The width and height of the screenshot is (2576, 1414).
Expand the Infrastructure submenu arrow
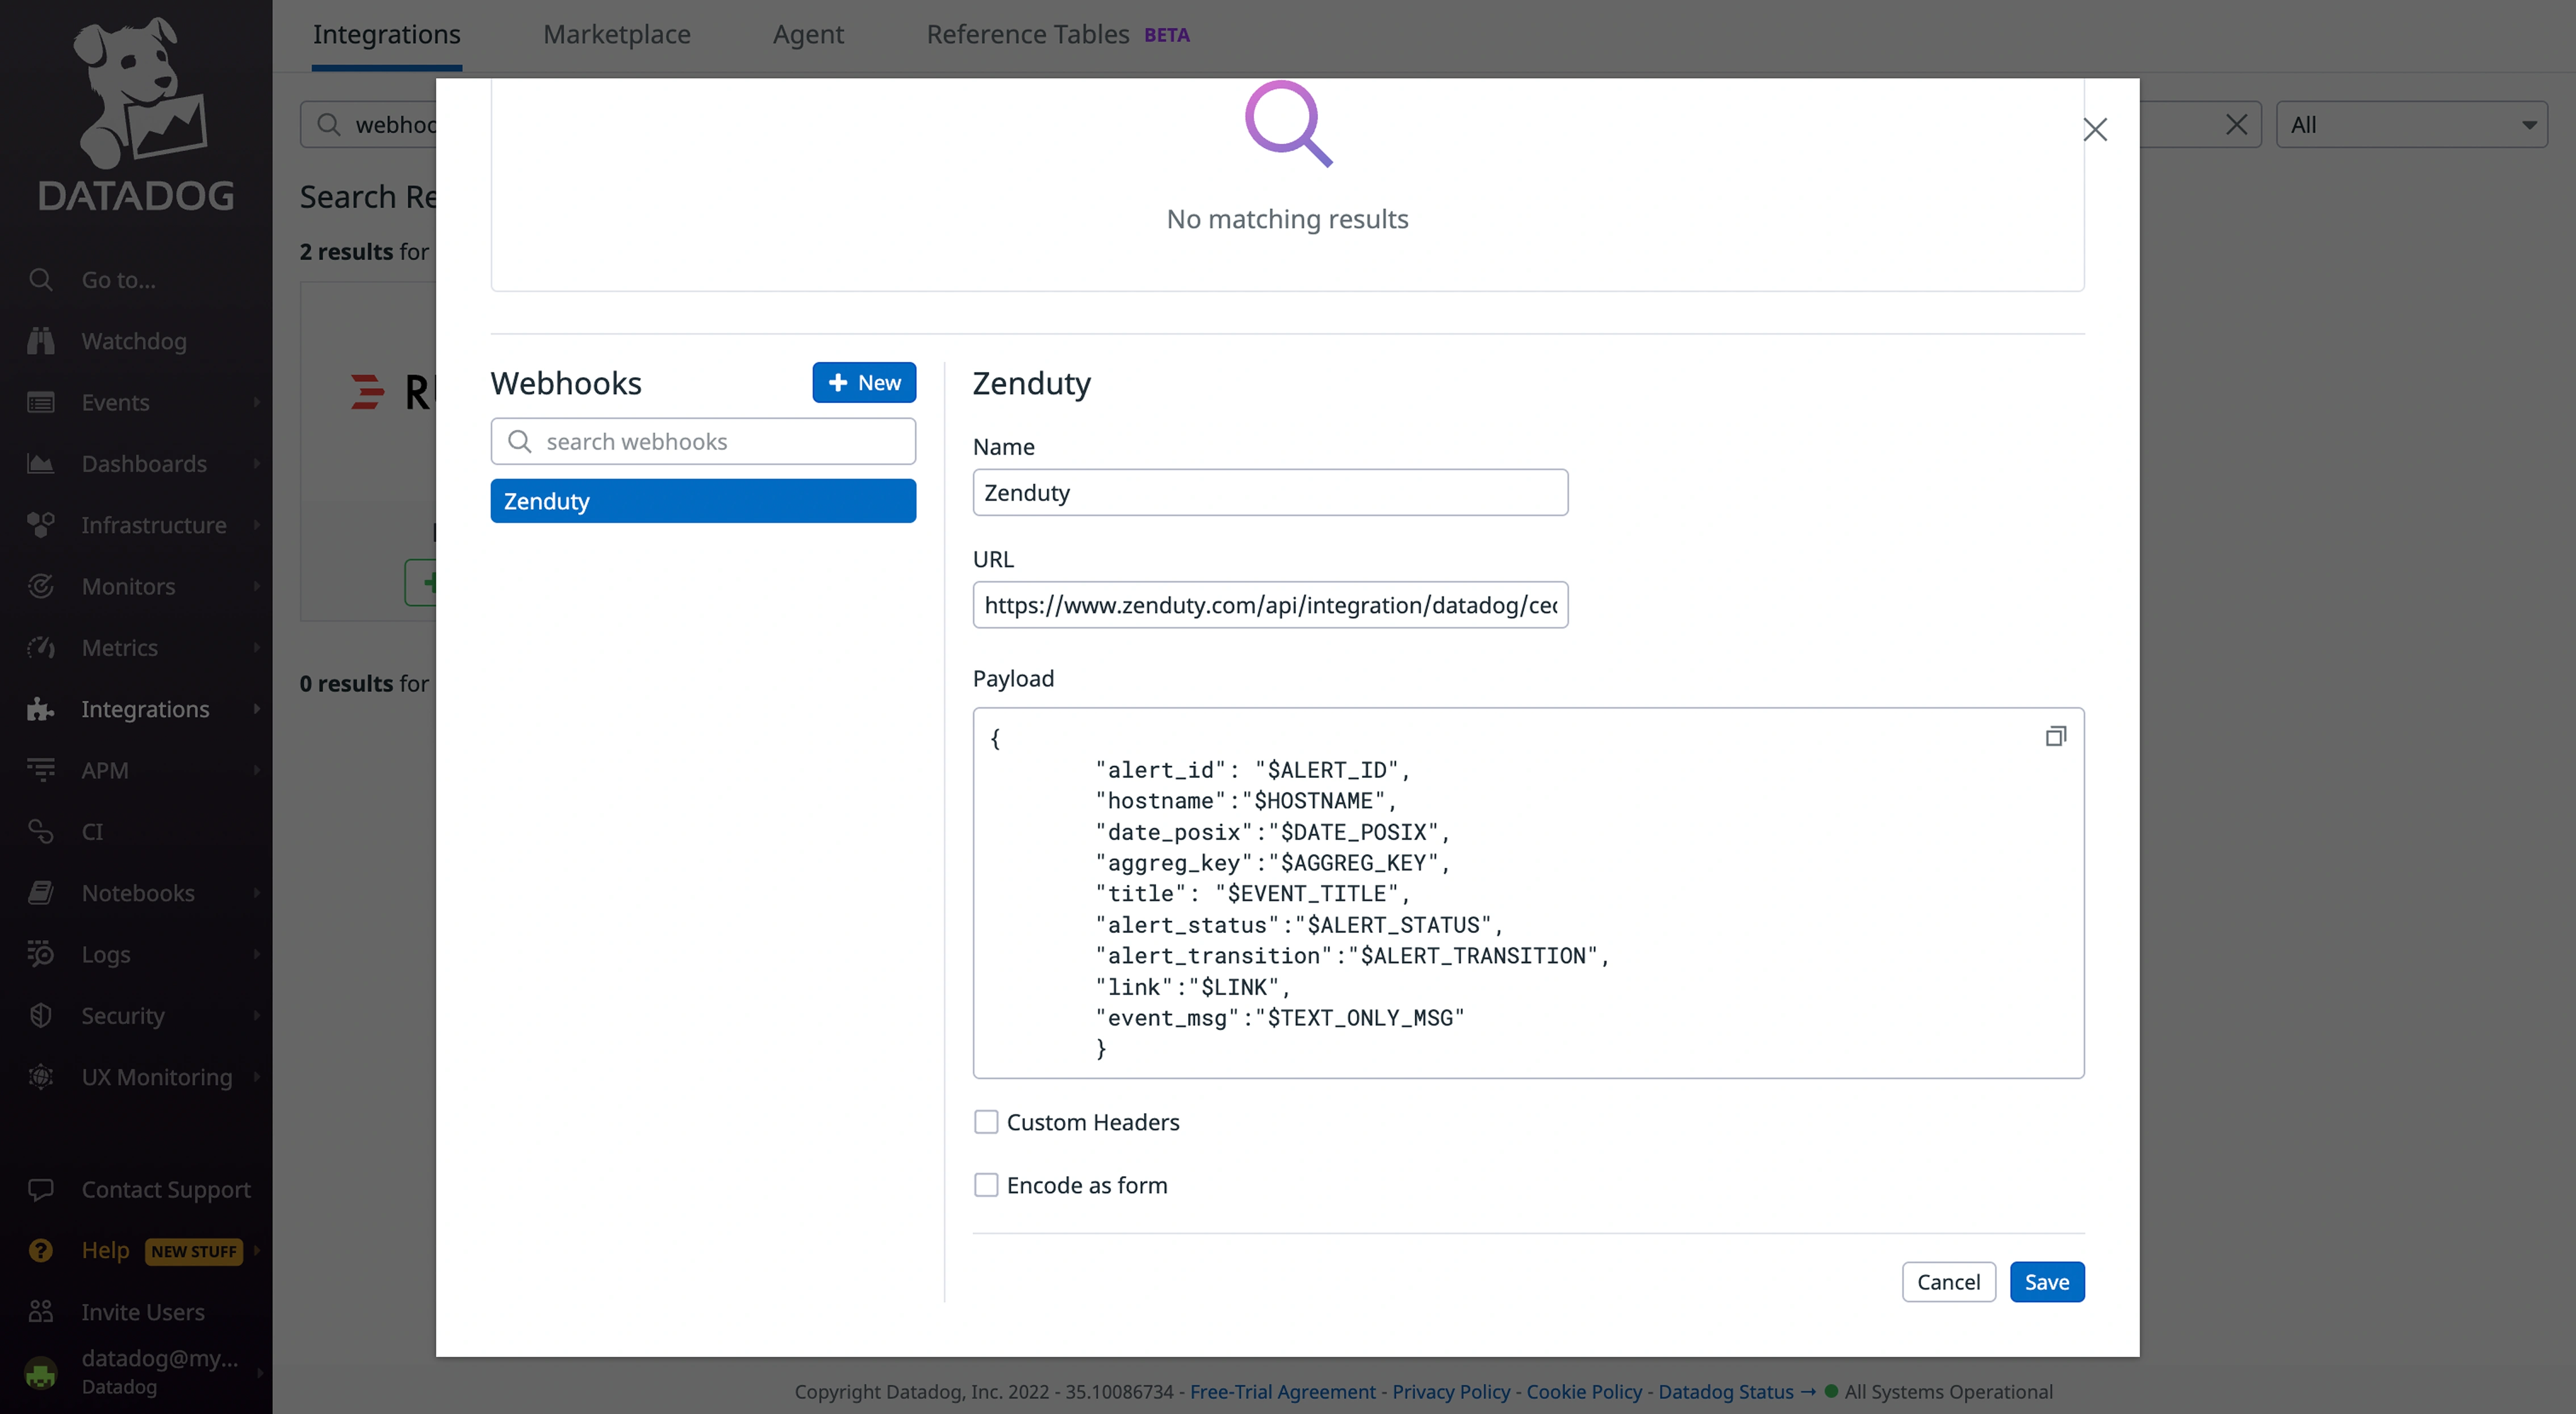[x=257, y=525]
